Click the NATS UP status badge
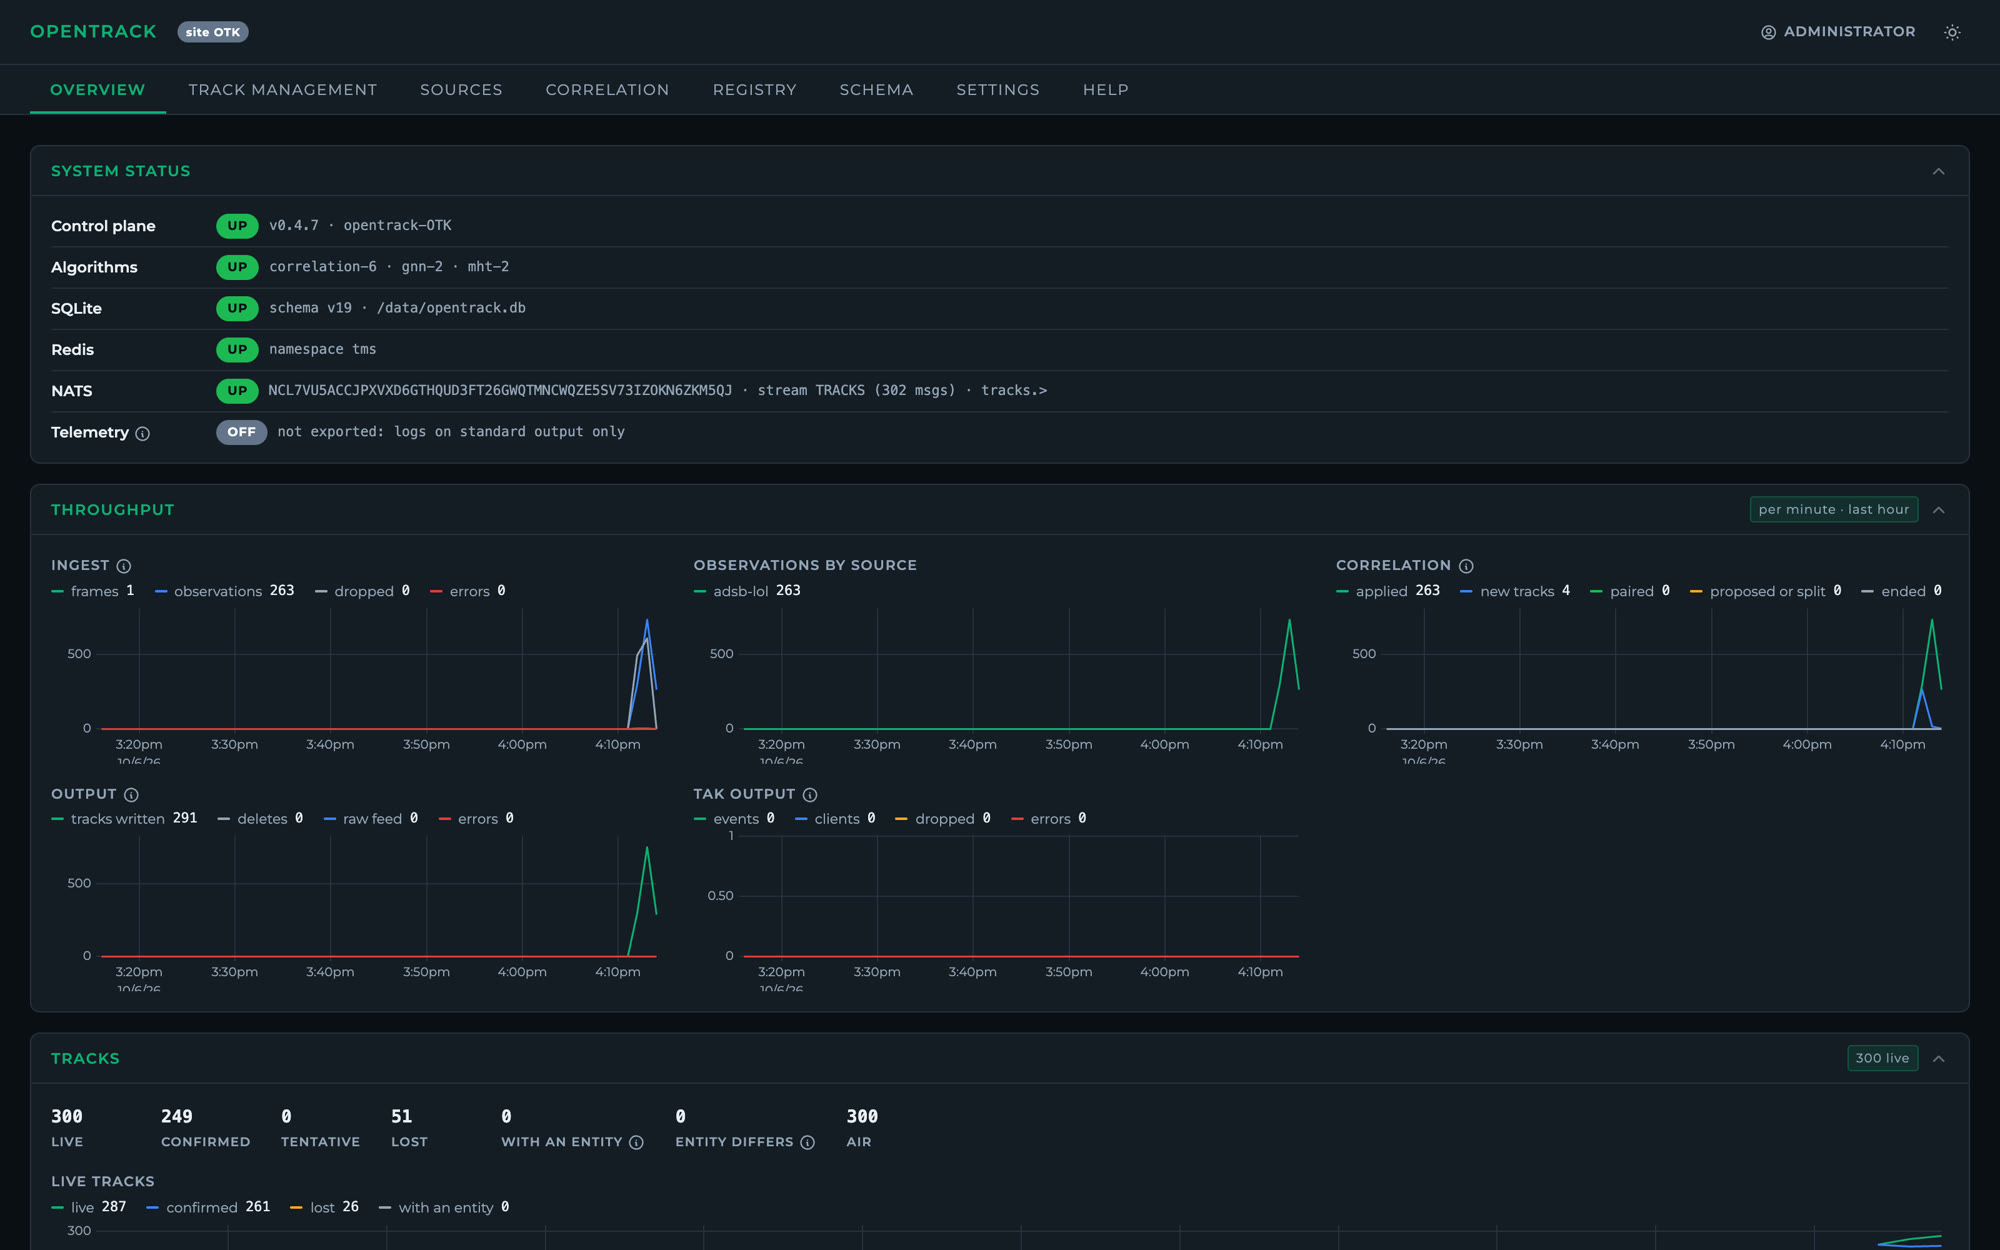 tap(237, 391)
